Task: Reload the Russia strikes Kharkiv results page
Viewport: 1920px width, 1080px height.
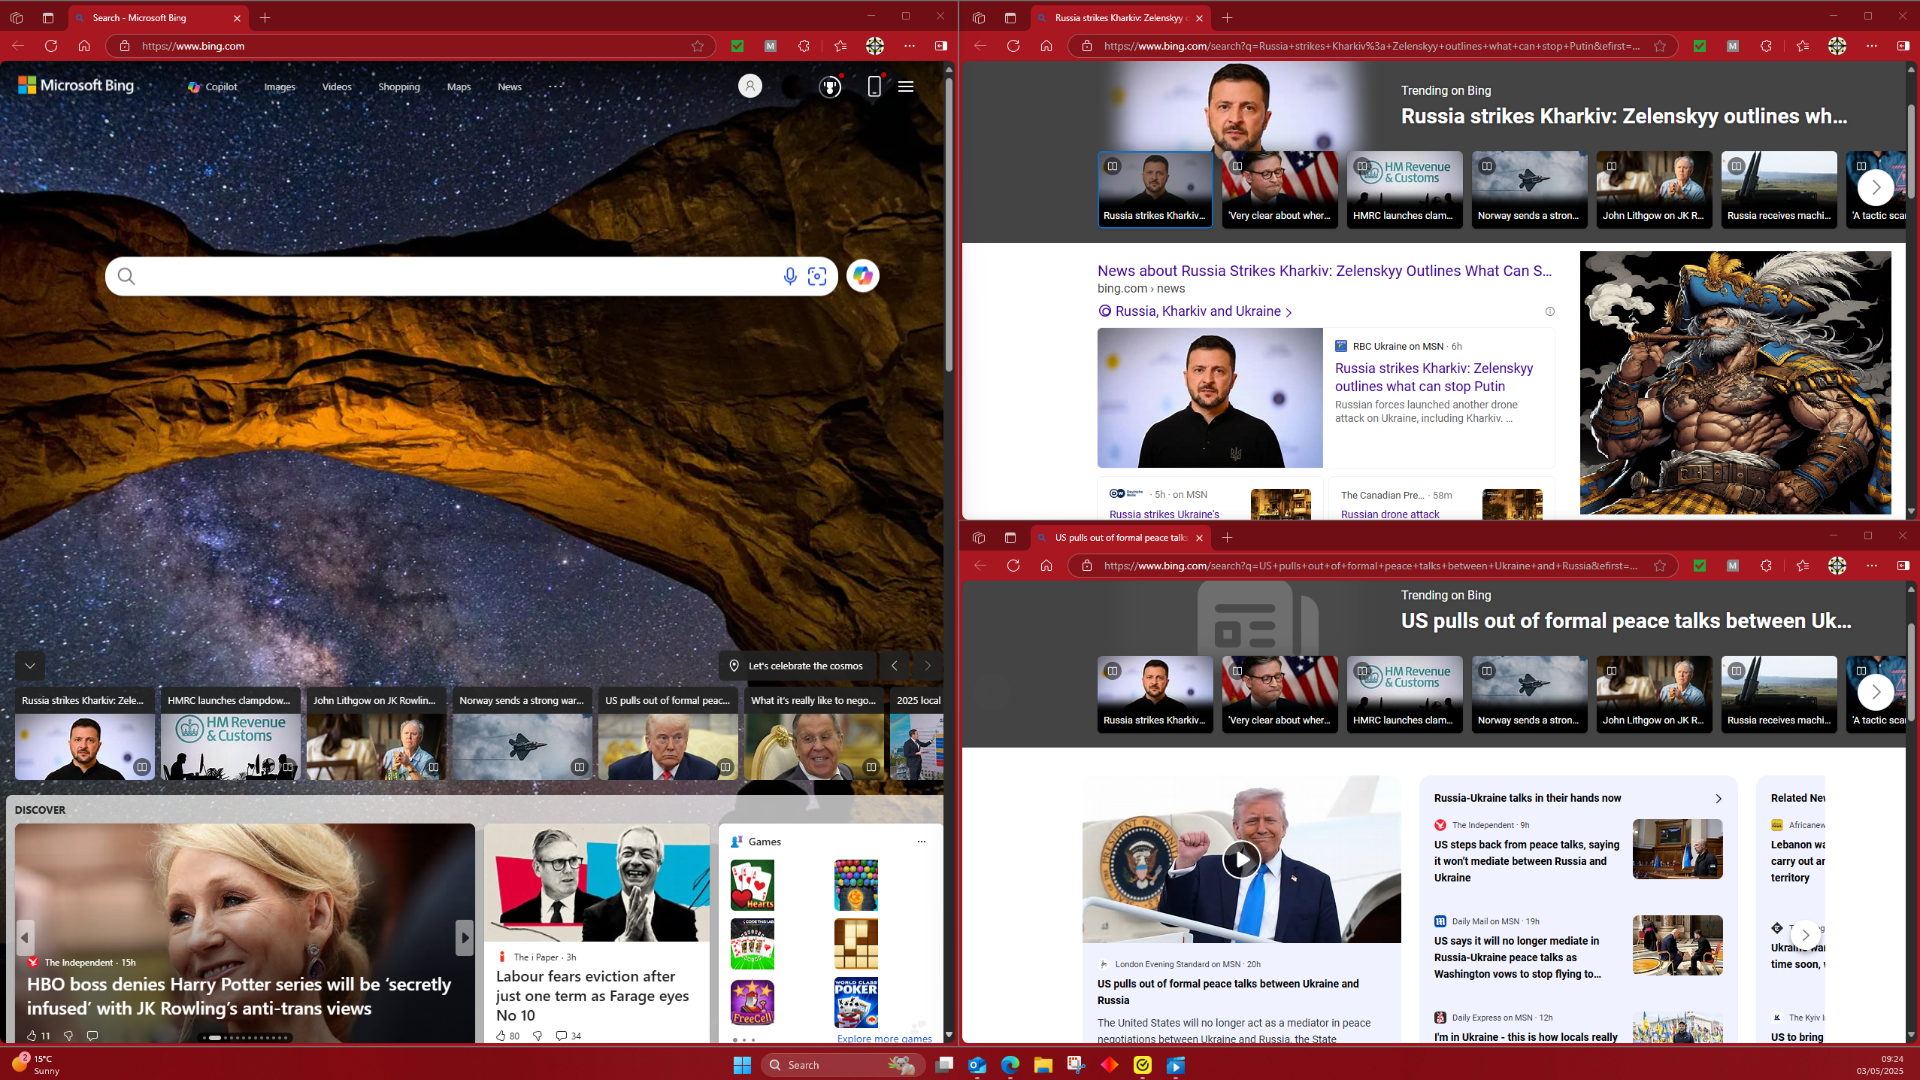Action: pyautogui.click(x=1013, y=46)
